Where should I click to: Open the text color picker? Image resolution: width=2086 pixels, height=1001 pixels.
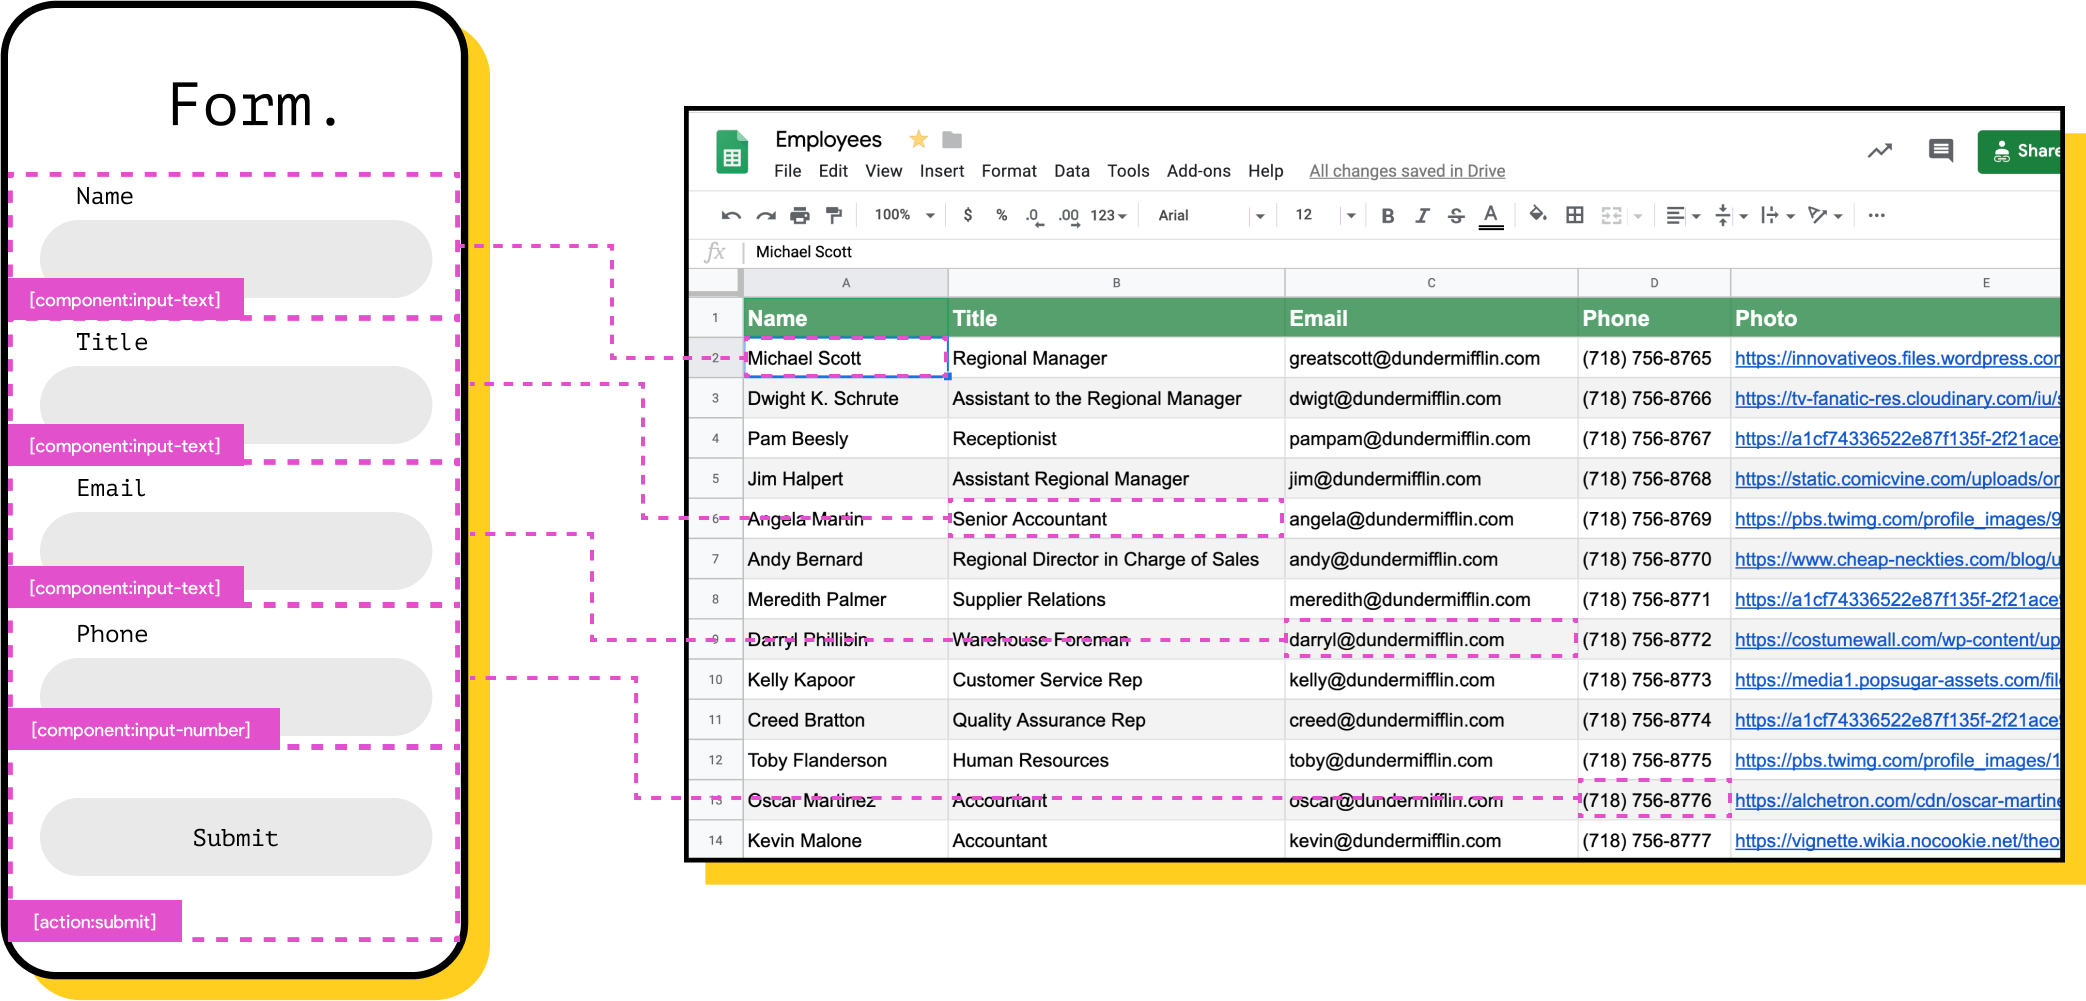(x=1491, y=216)
